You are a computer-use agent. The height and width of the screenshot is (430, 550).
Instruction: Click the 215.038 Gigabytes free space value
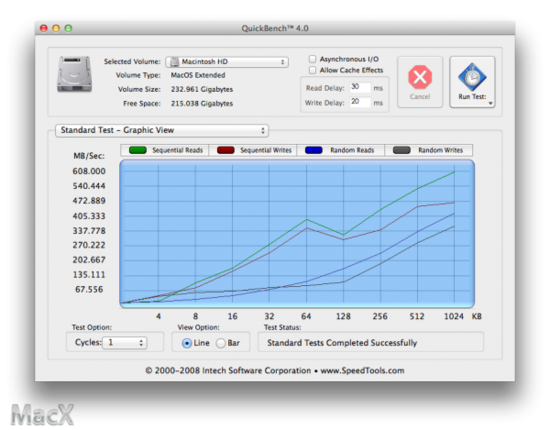click(202, 103)
